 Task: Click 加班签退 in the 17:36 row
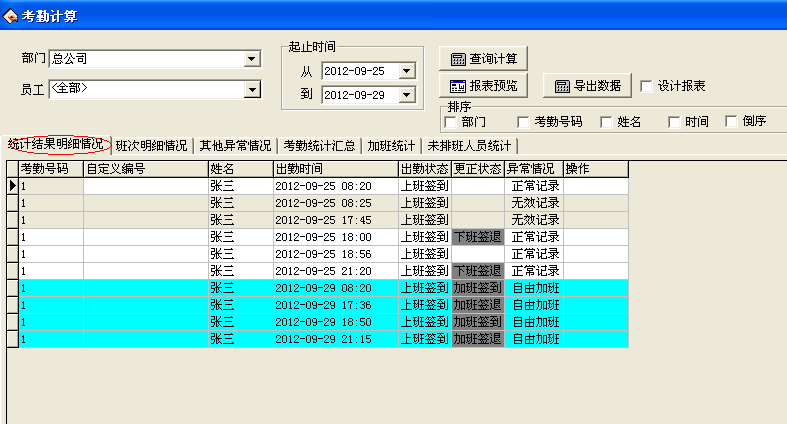click(x=478, y=305)
